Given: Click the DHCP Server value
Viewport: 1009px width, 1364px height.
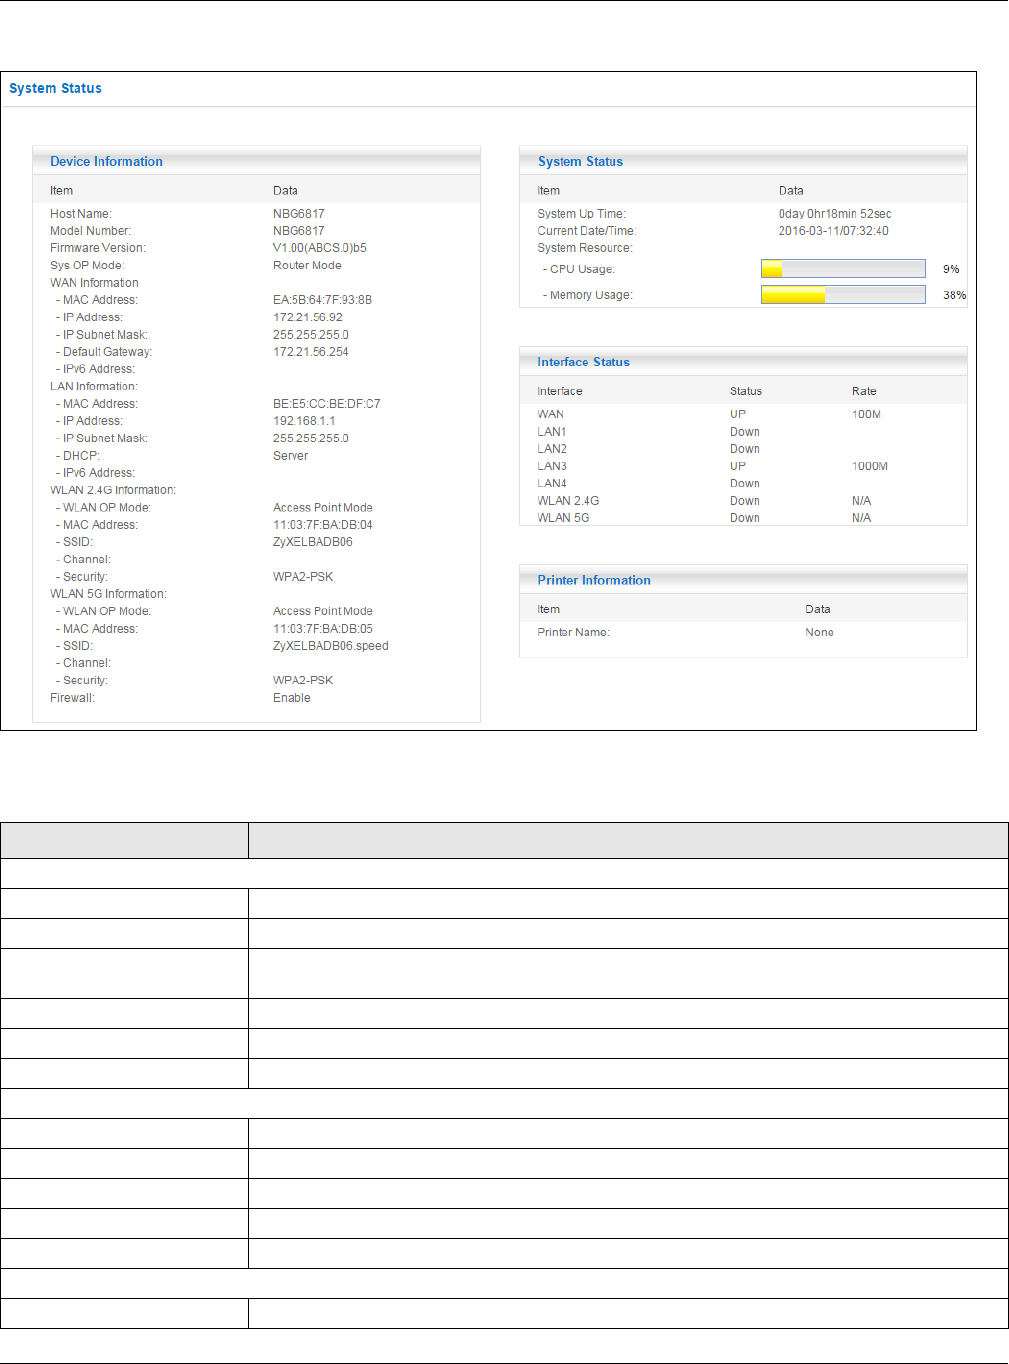Looking at the screenshot, I should pyautogui.click(x=290, y=456).
